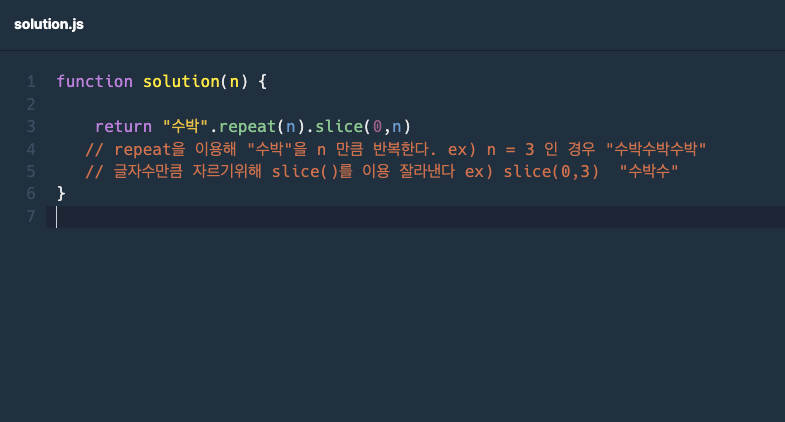Viewport: 785px width, 422px height.
Task: Place cursor on the "function" keyword
Action: point(95,81)
